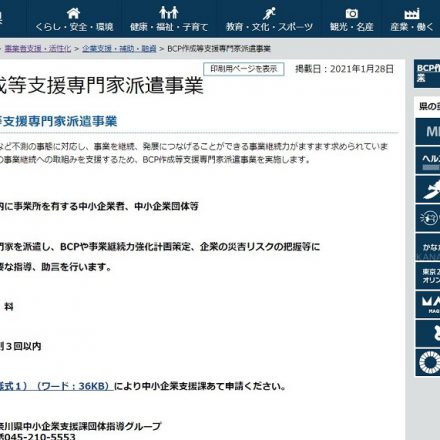This screenshot has height=440, width=440.
Task: Open the BCP sidebar heading box
Action: (x=427, y=74)
